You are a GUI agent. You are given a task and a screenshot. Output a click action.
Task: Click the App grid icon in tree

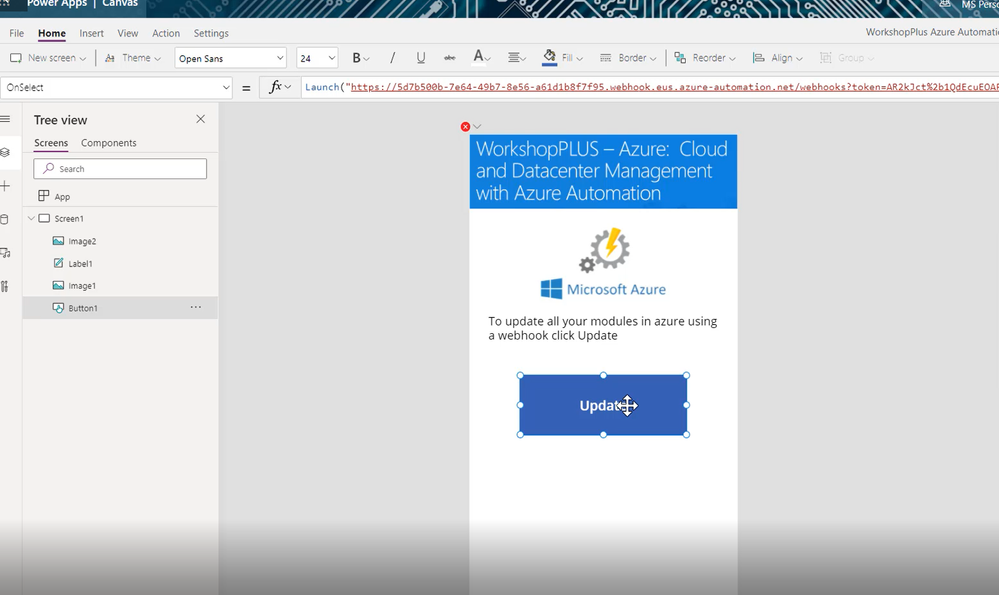[x=43, y=196]
